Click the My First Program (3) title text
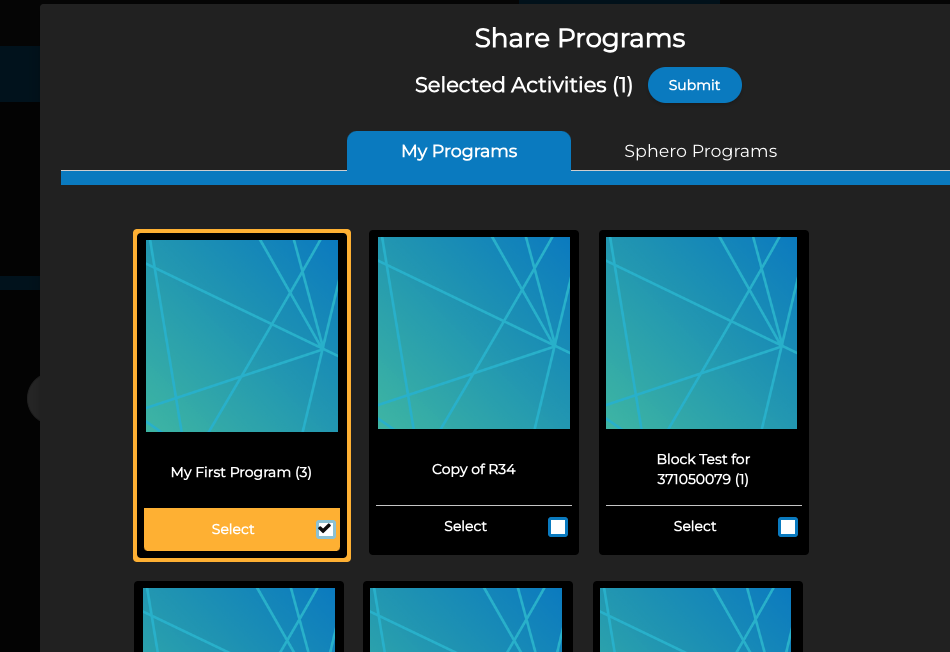 [241, 472]
